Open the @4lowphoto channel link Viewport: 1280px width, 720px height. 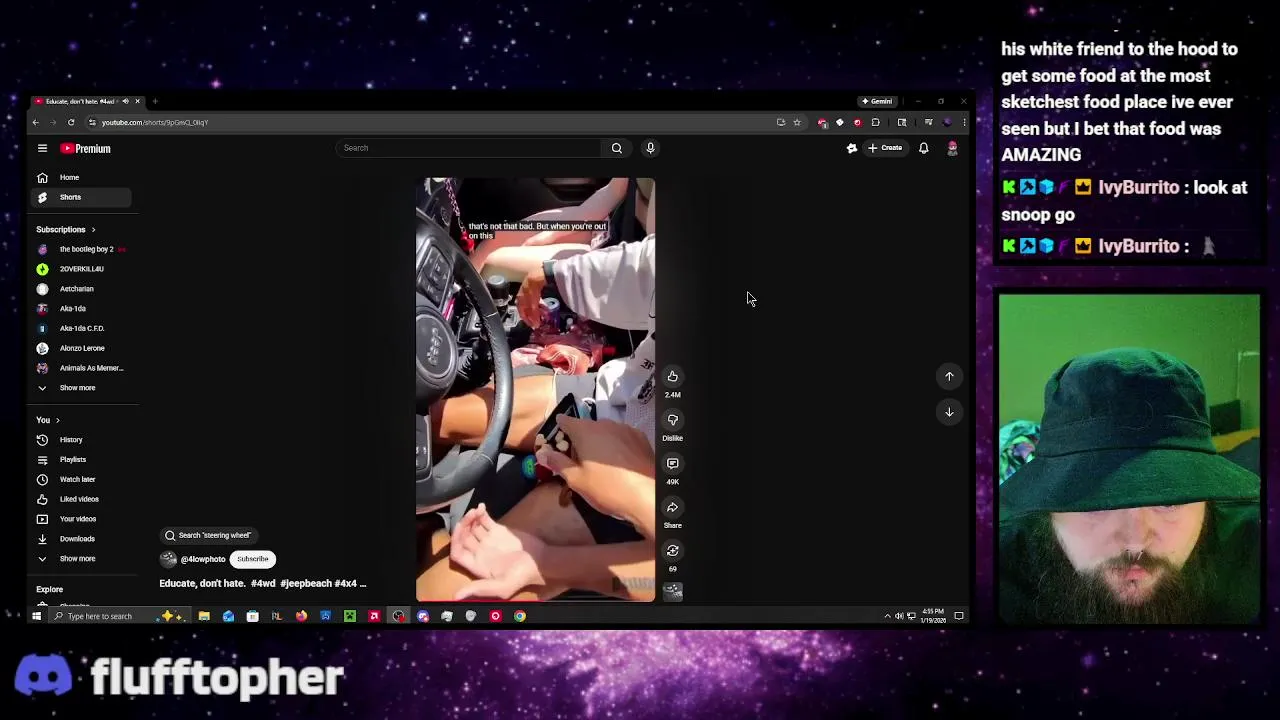202,559
